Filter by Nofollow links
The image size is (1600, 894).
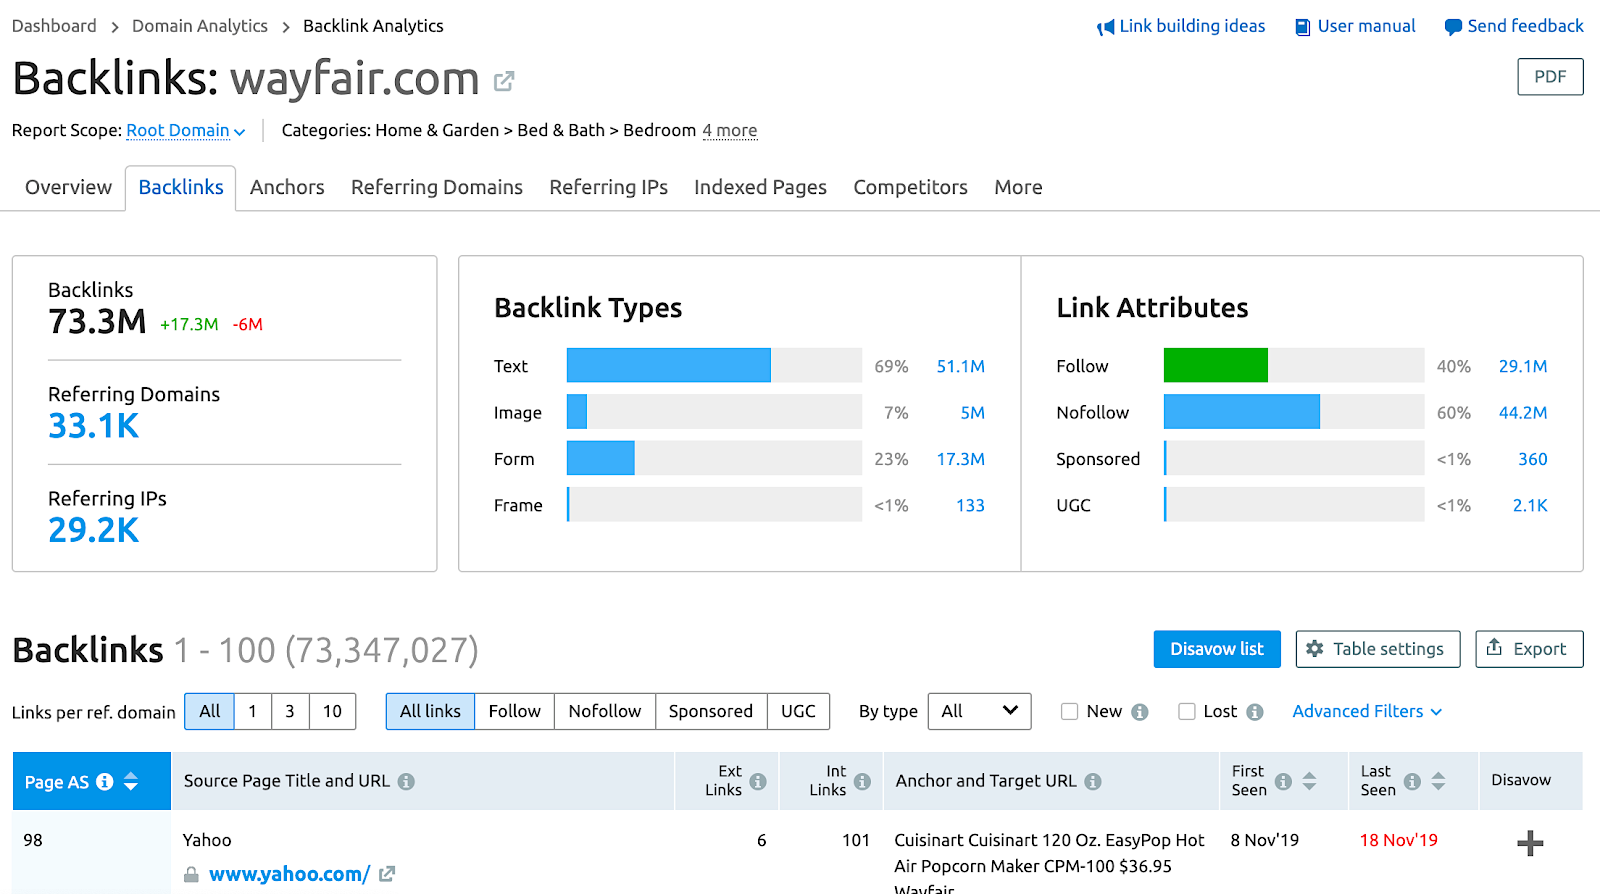(605, 711)
